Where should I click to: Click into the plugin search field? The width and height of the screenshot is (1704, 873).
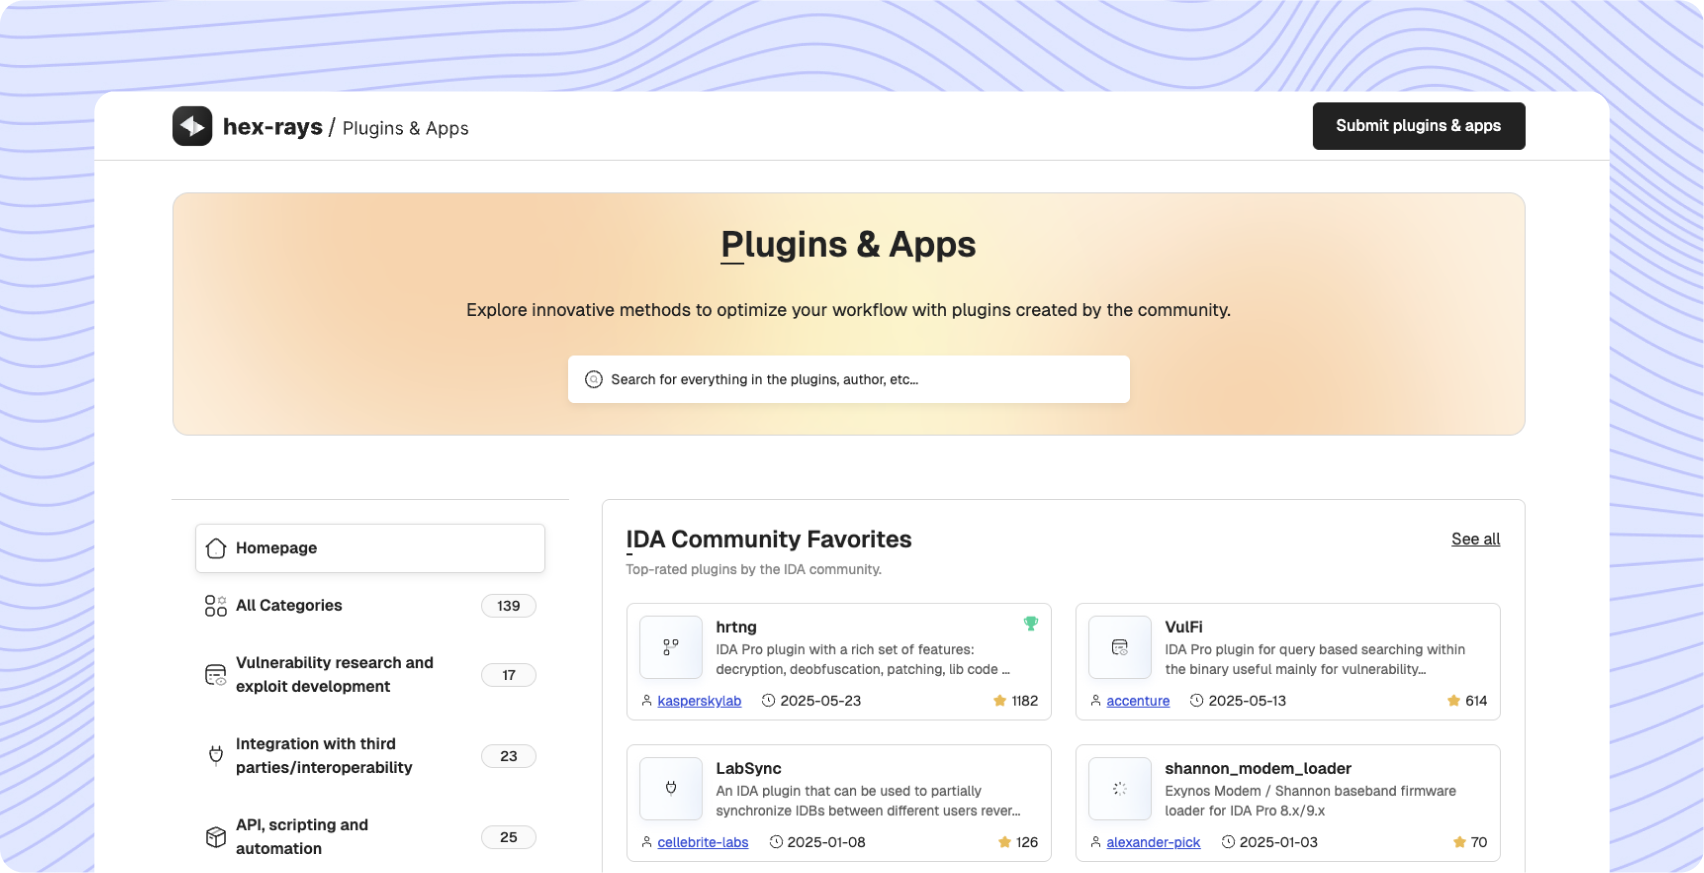point(860,380)
